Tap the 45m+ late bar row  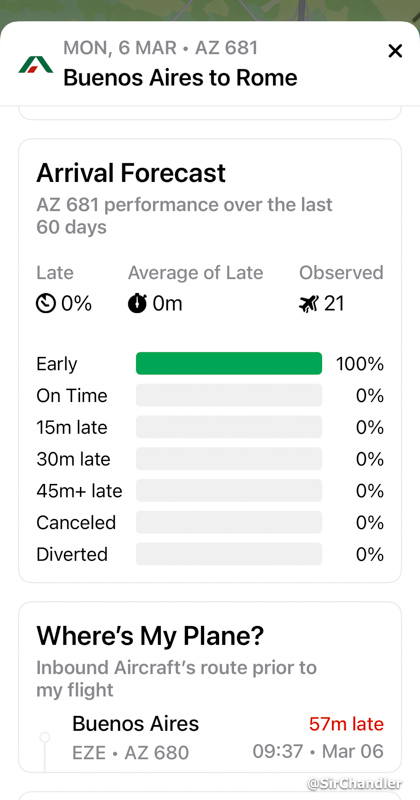click(x=210, y=491)
